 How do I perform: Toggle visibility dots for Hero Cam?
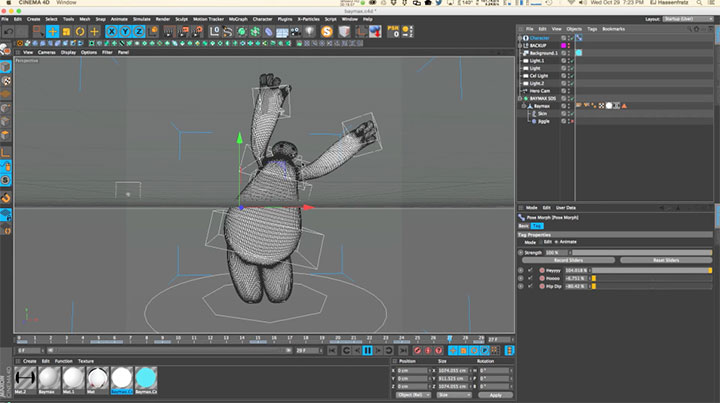(569, 91)
